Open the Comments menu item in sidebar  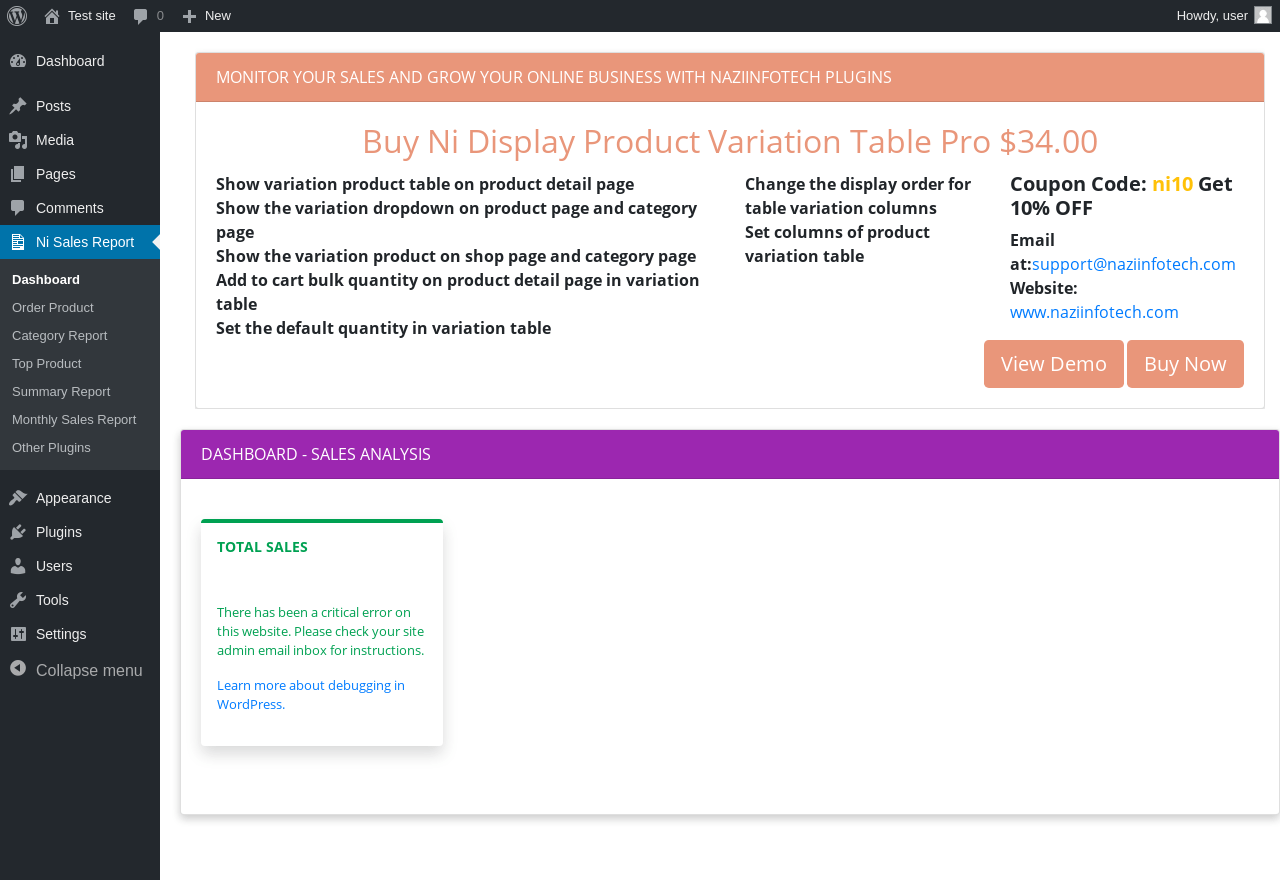coord(80,208)
